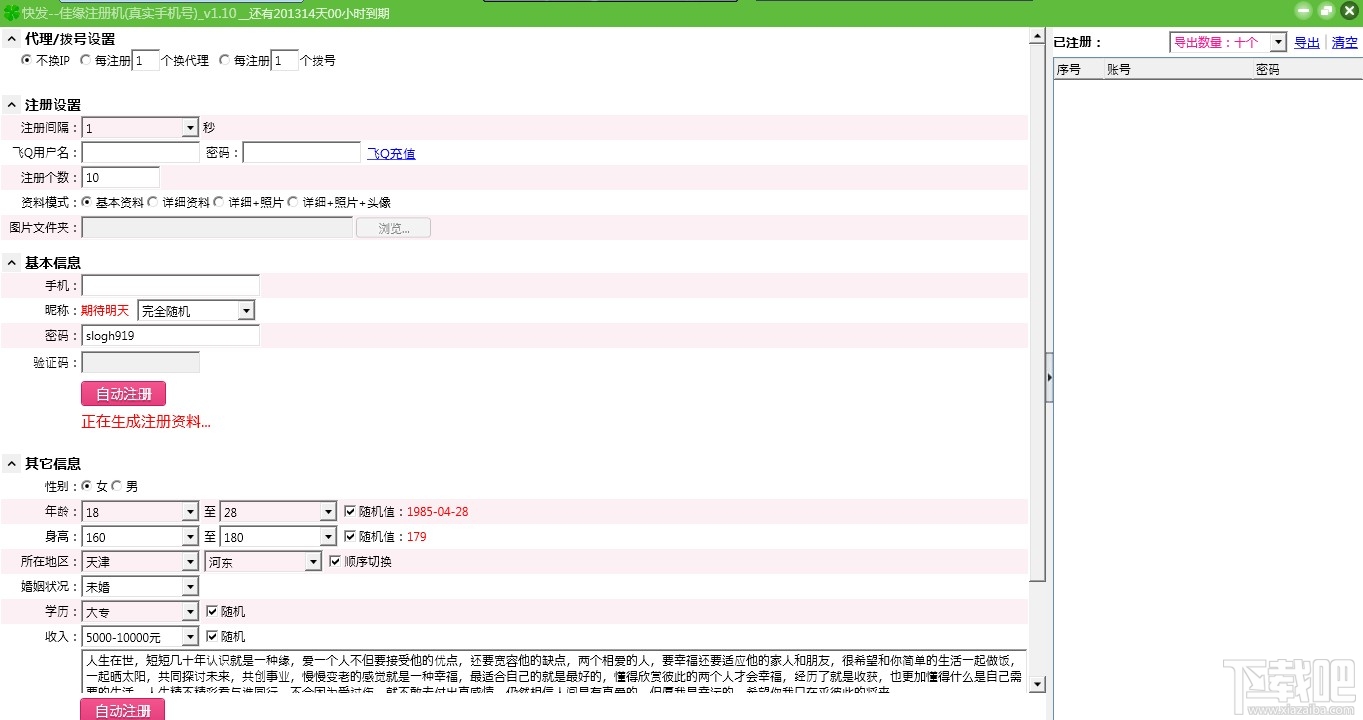This screenshot has height=720, width=1363.
Task: Open the minimum age dropdown showing 18
Action: pyautogui.click(x=190, y=512)
